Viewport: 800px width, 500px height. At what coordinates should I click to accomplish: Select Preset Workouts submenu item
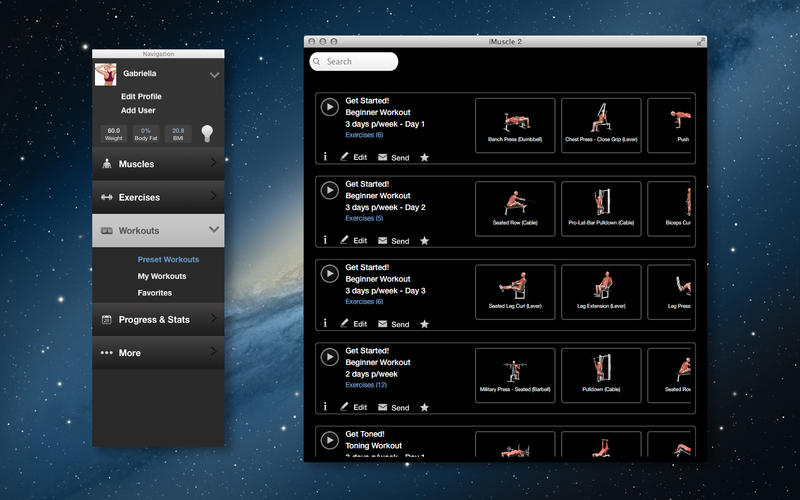point(168,260)
